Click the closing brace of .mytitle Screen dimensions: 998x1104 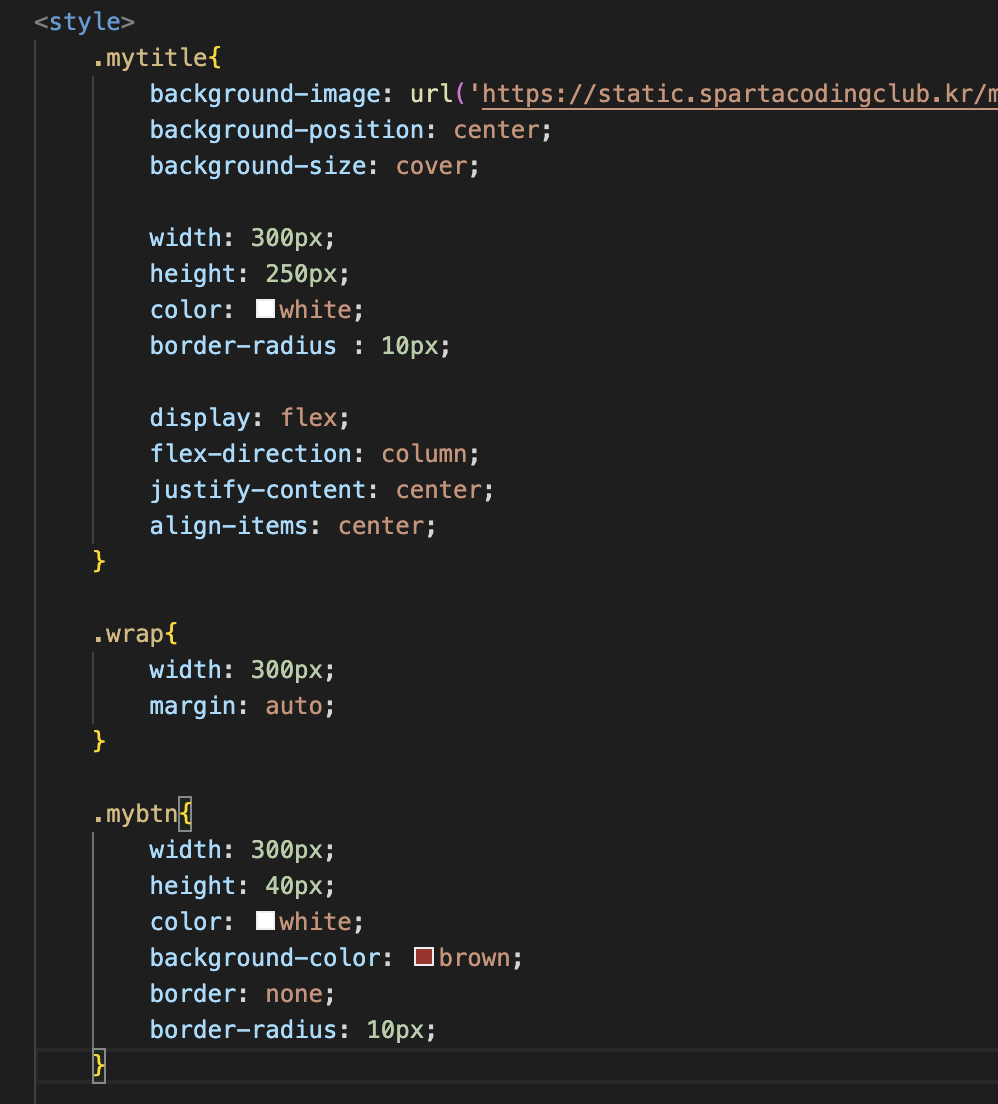(99, 561)
